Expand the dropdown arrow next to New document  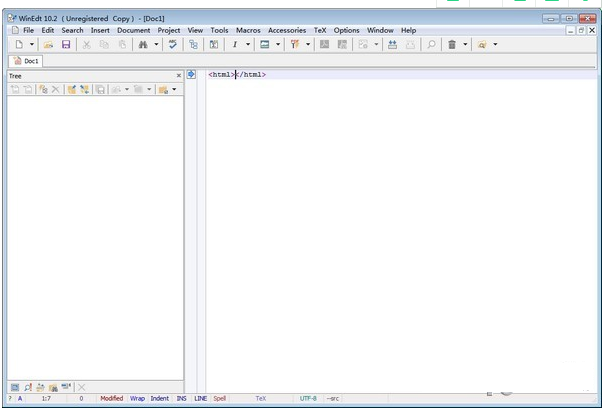31,45
